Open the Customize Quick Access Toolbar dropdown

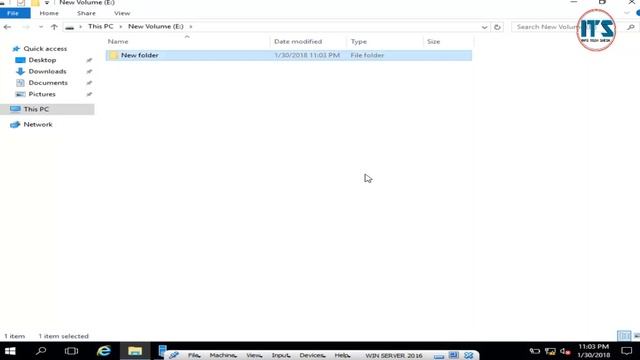tap(47, 3)
